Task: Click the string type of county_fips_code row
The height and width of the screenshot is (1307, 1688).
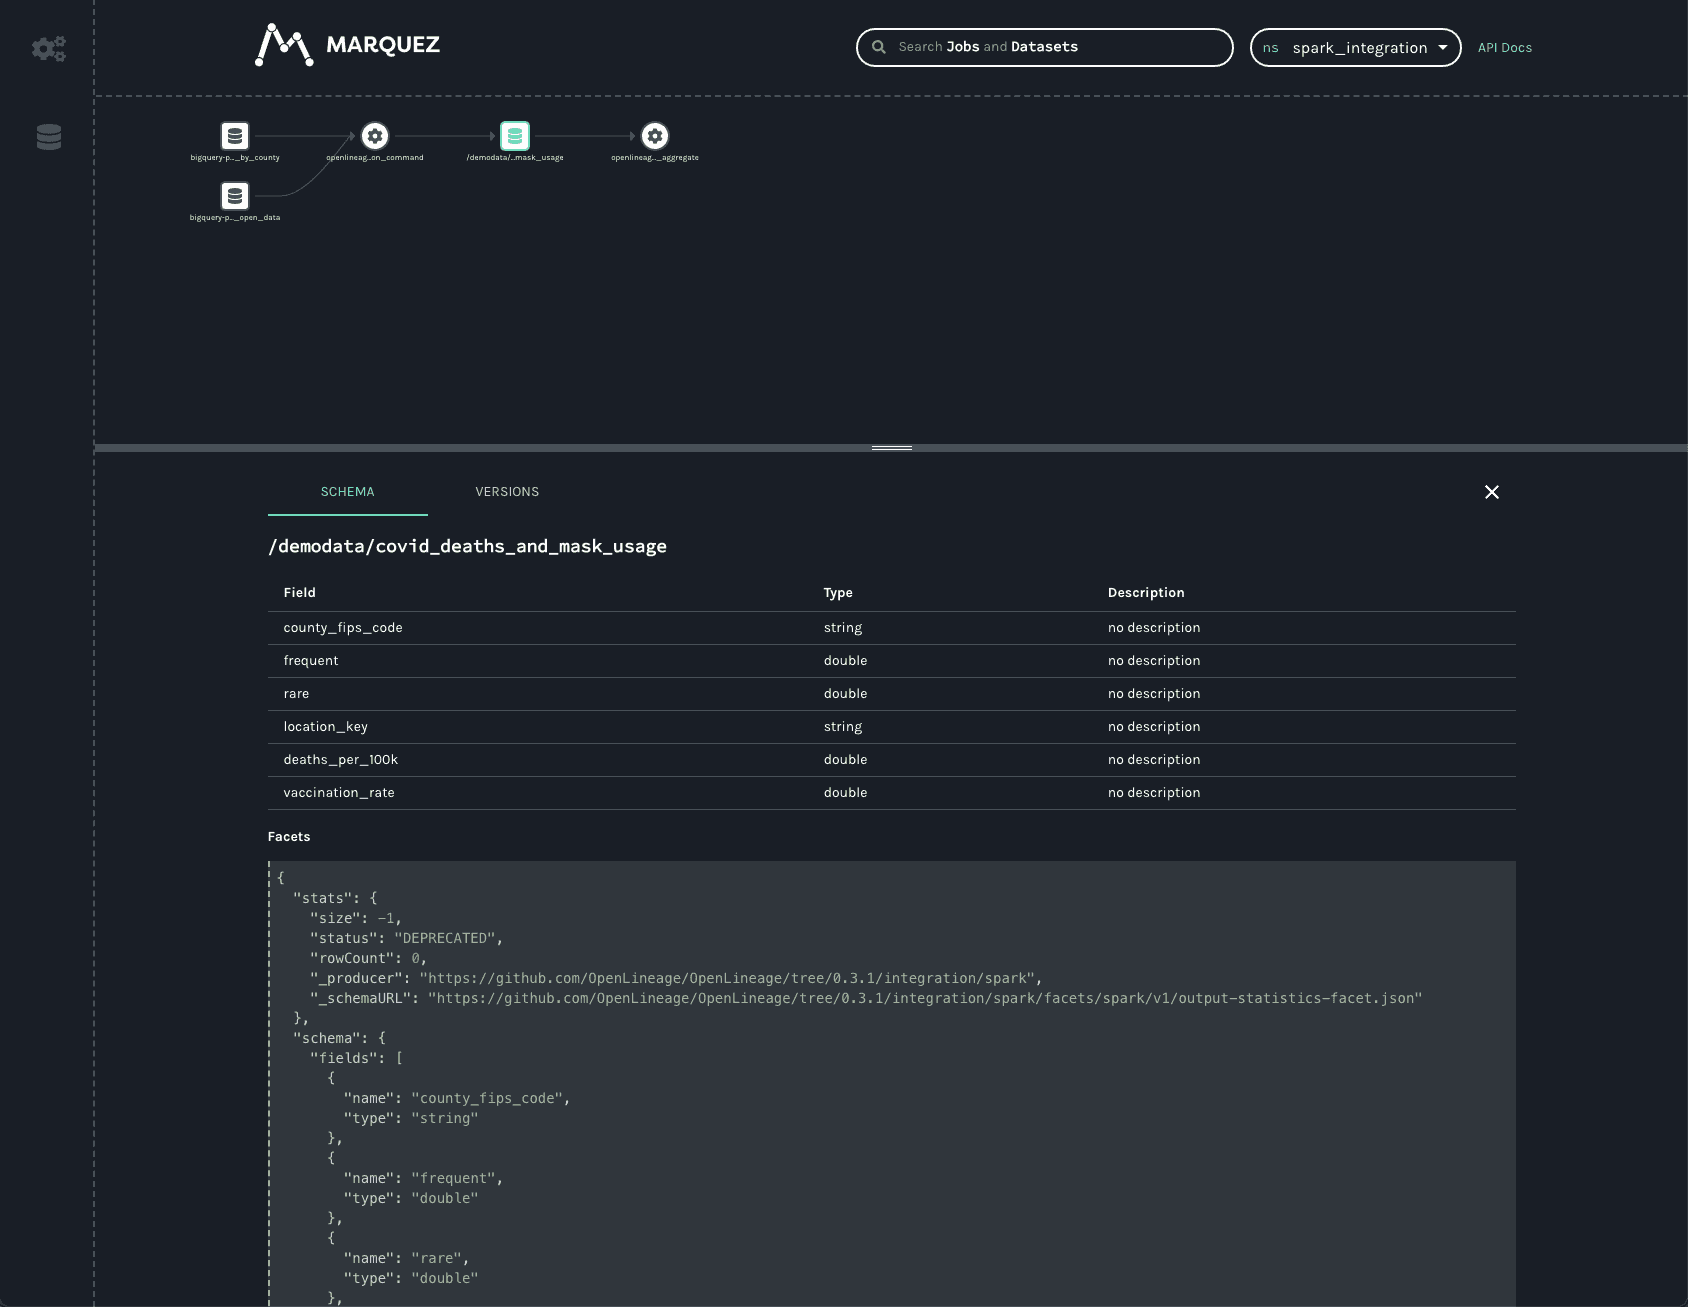Action: tap(843, 628)
